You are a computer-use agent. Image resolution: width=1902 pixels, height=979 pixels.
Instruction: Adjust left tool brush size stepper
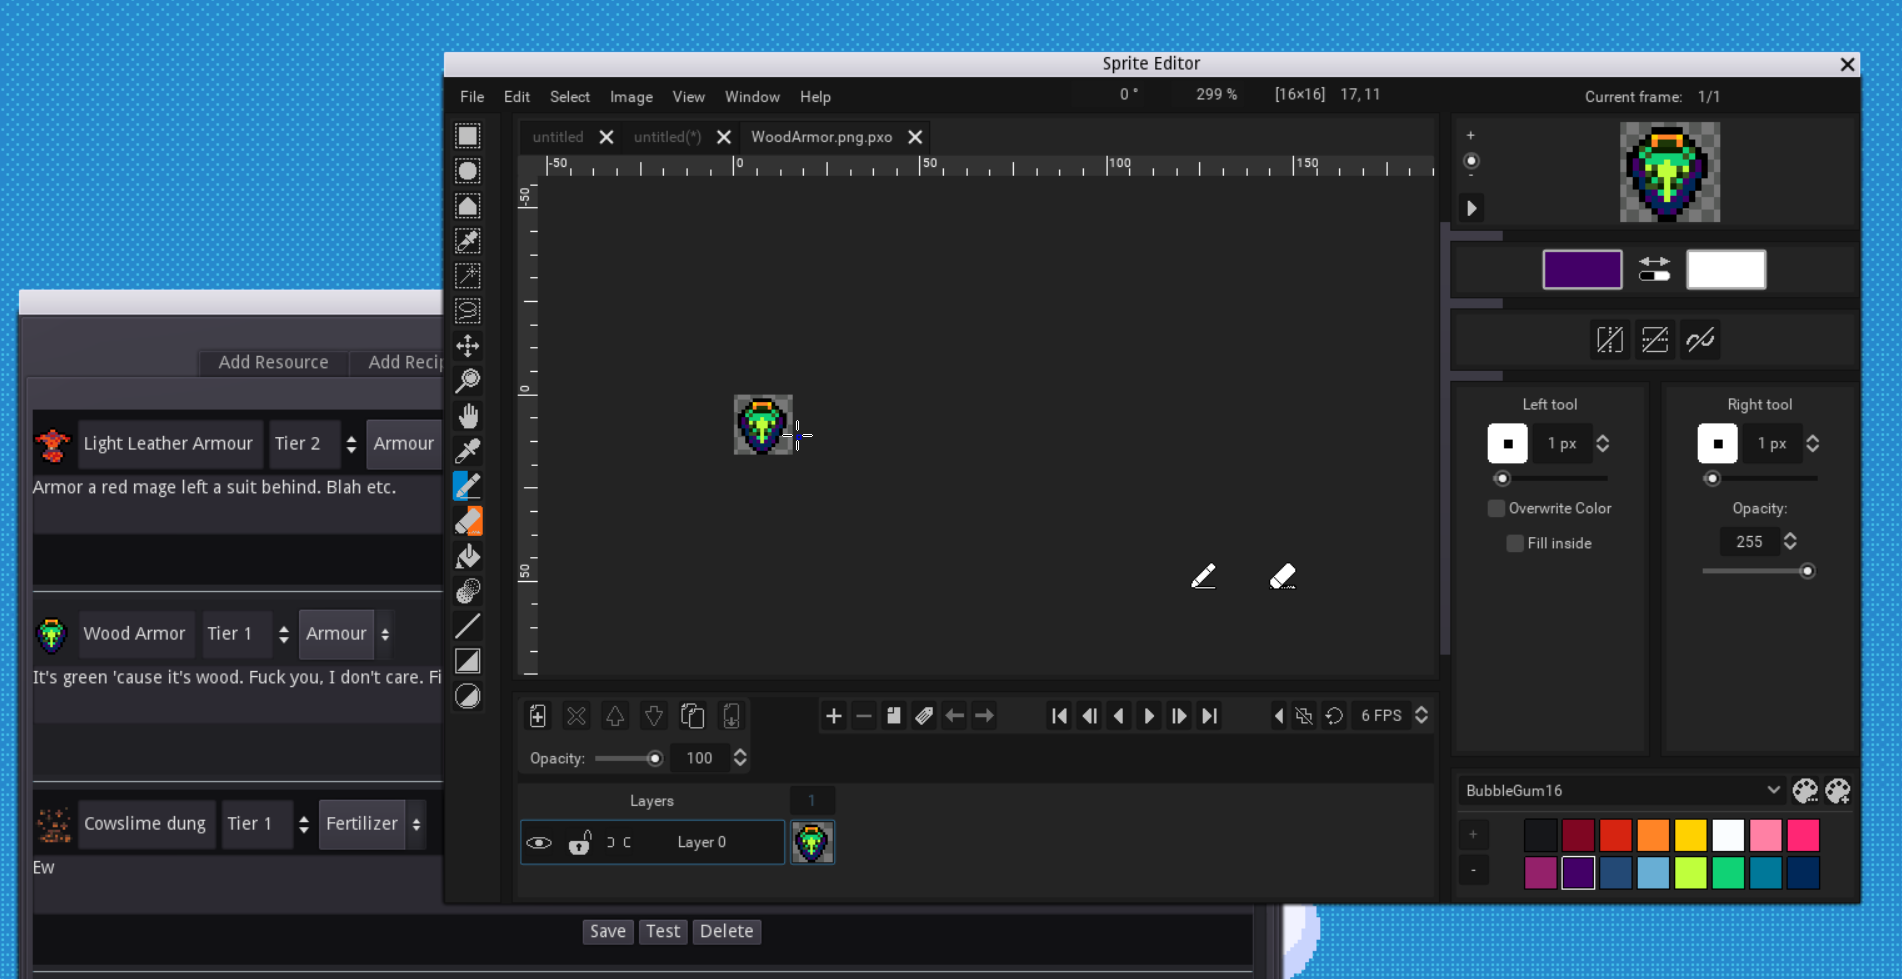[x=1602, y=443]
